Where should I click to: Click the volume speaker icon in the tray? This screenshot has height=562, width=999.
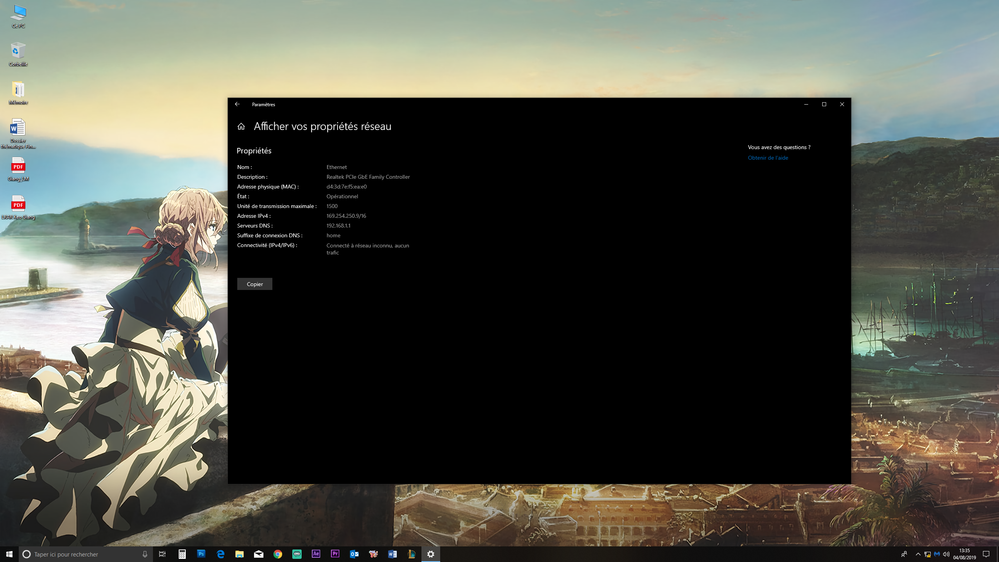(946, 554)
